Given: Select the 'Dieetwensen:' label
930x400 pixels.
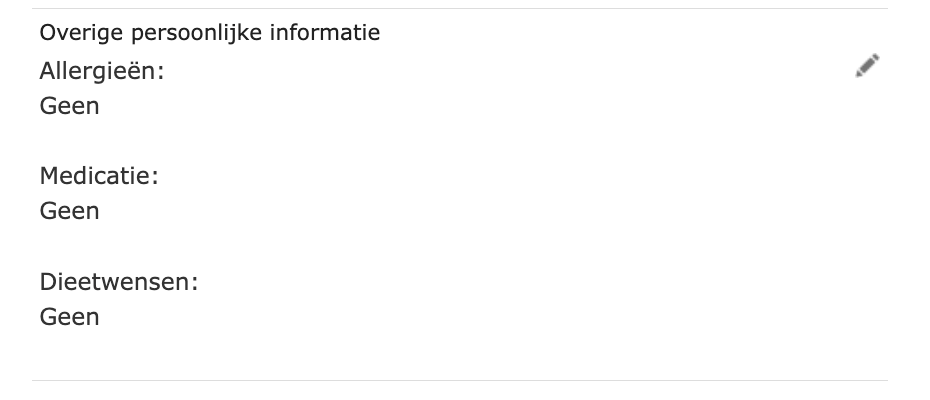Looking at the screenshot, I should click(x=119, y=282).
